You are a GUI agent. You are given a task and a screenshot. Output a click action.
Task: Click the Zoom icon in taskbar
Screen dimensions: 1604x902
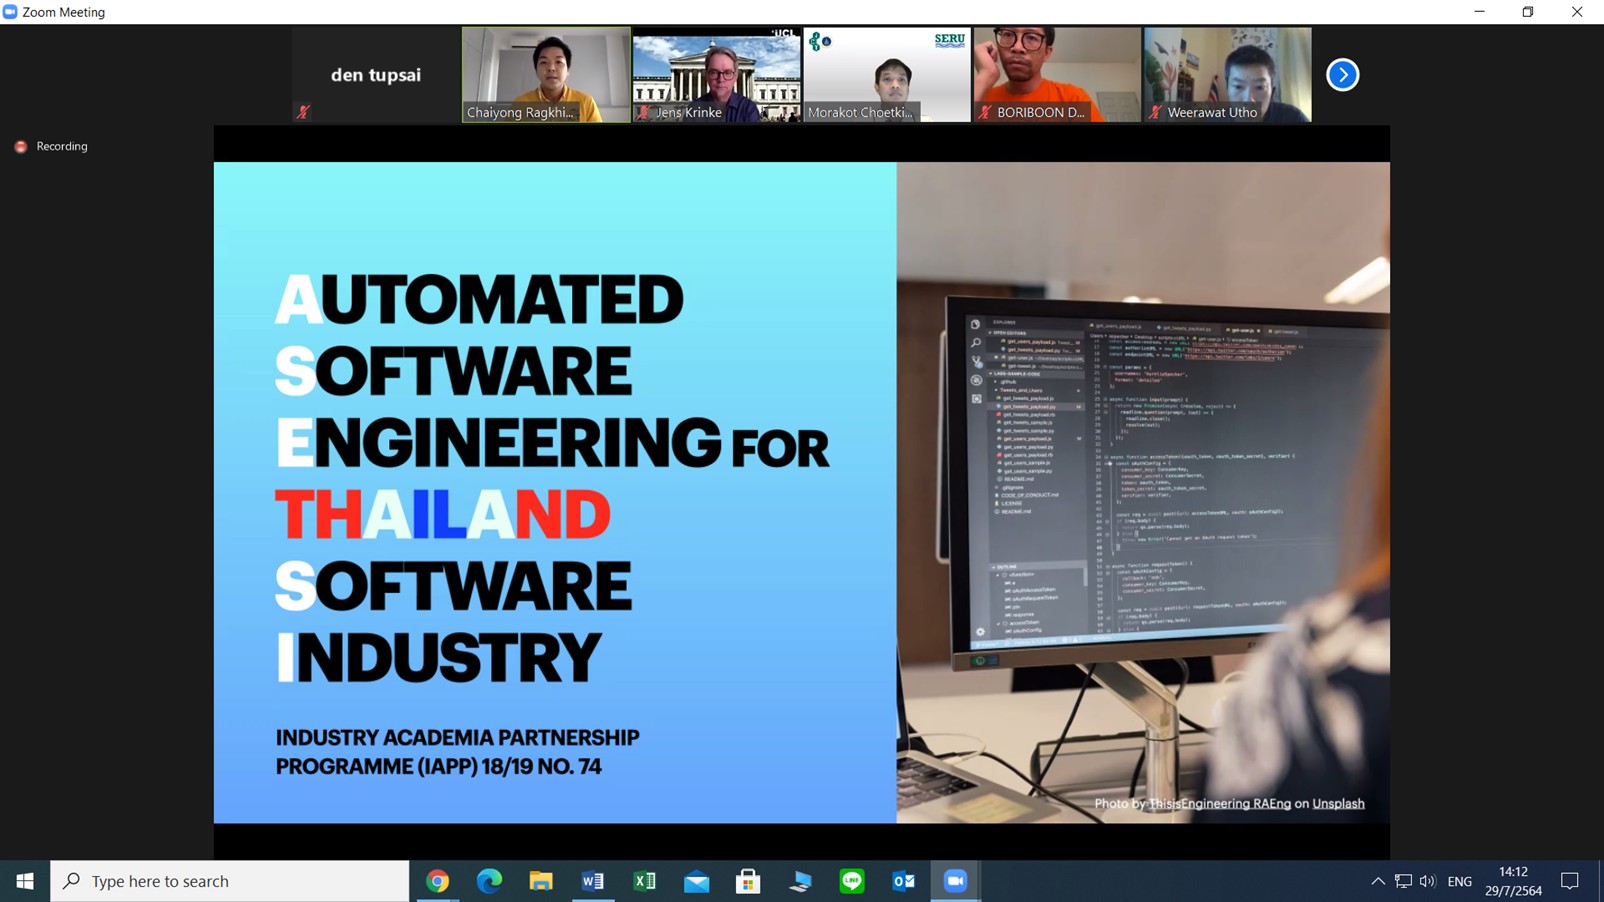point(955,881)
